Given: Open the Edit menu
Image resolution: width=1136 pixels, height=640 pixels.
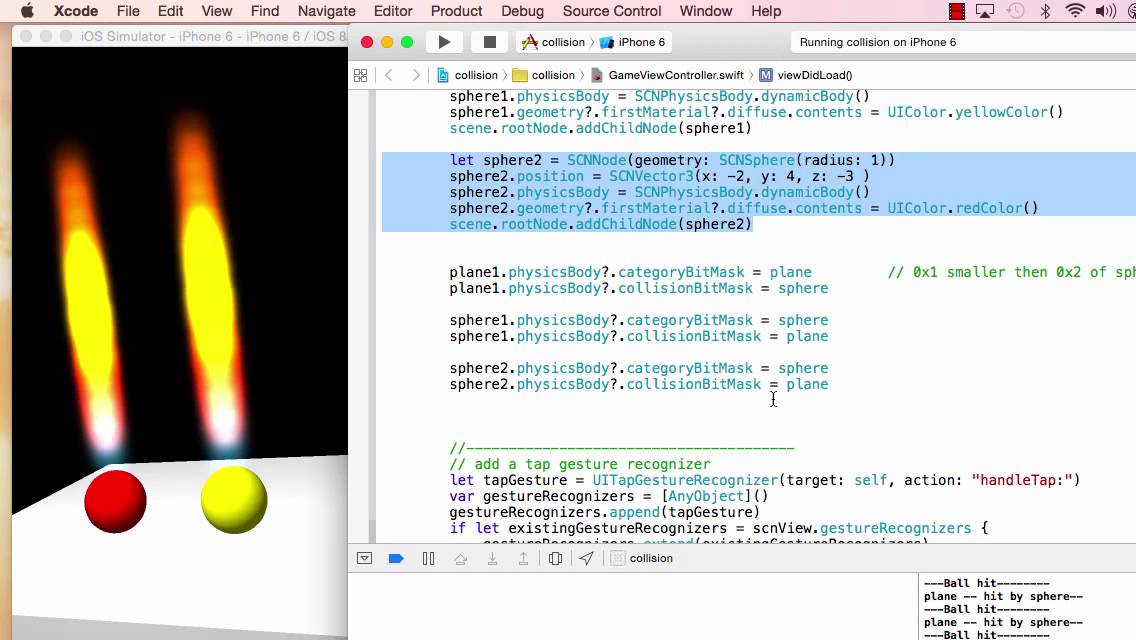Looking at the screenshot, I should pos(170,11).
